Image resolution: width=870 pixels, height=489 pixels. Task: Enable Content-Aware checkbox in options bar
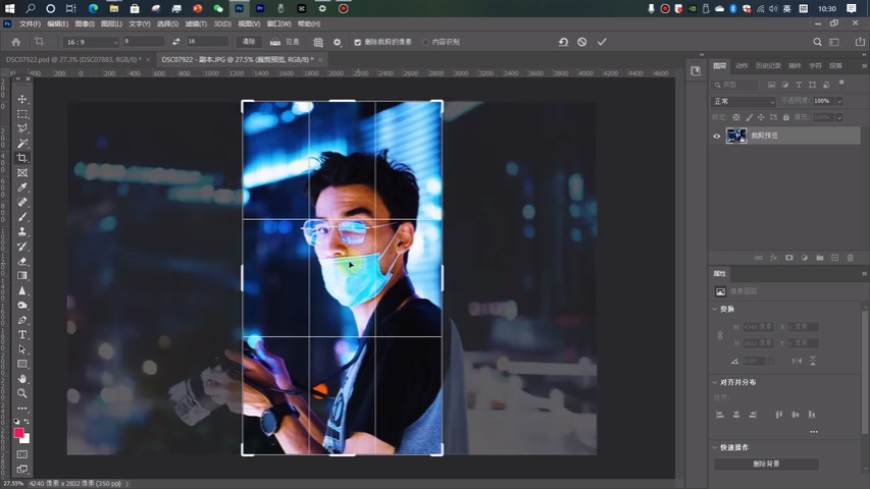pyautogui.click(x=426, y=42)
